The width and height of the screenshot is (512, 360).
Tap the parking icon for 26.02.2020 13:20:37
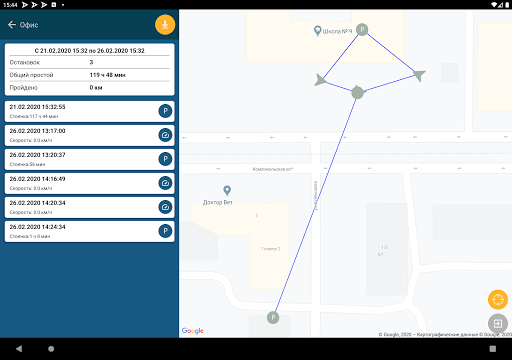tap(165, 159)
